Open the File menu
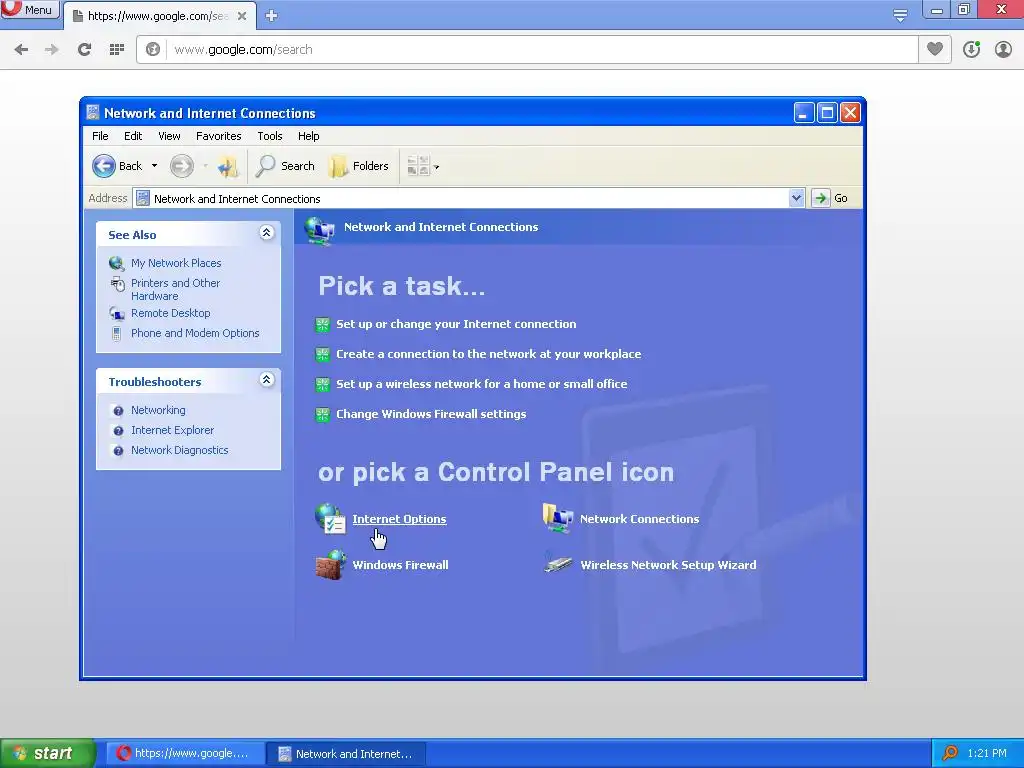Image resolution: width=1024 pixels, height=768 pixels. [100, 136]
